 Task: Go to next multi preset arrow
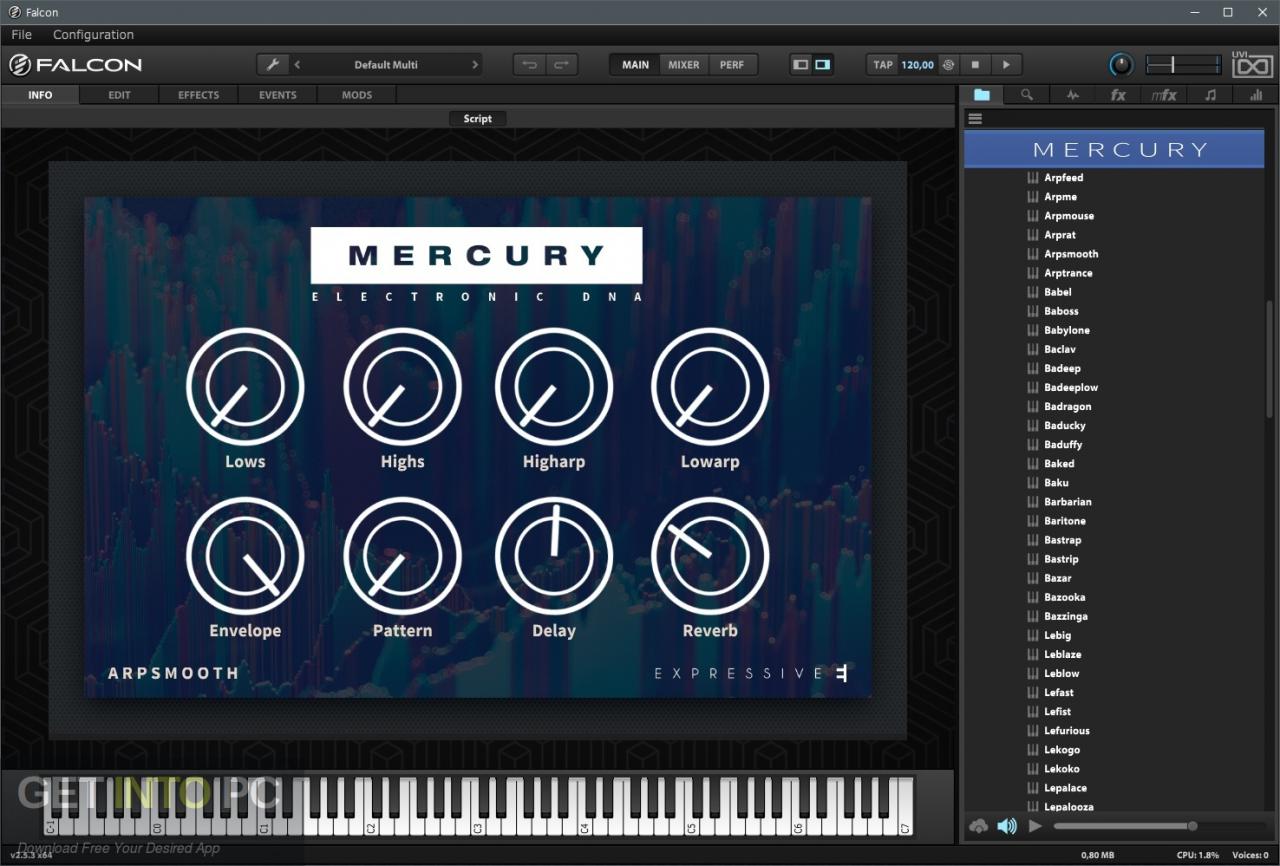tap(474, 65)
